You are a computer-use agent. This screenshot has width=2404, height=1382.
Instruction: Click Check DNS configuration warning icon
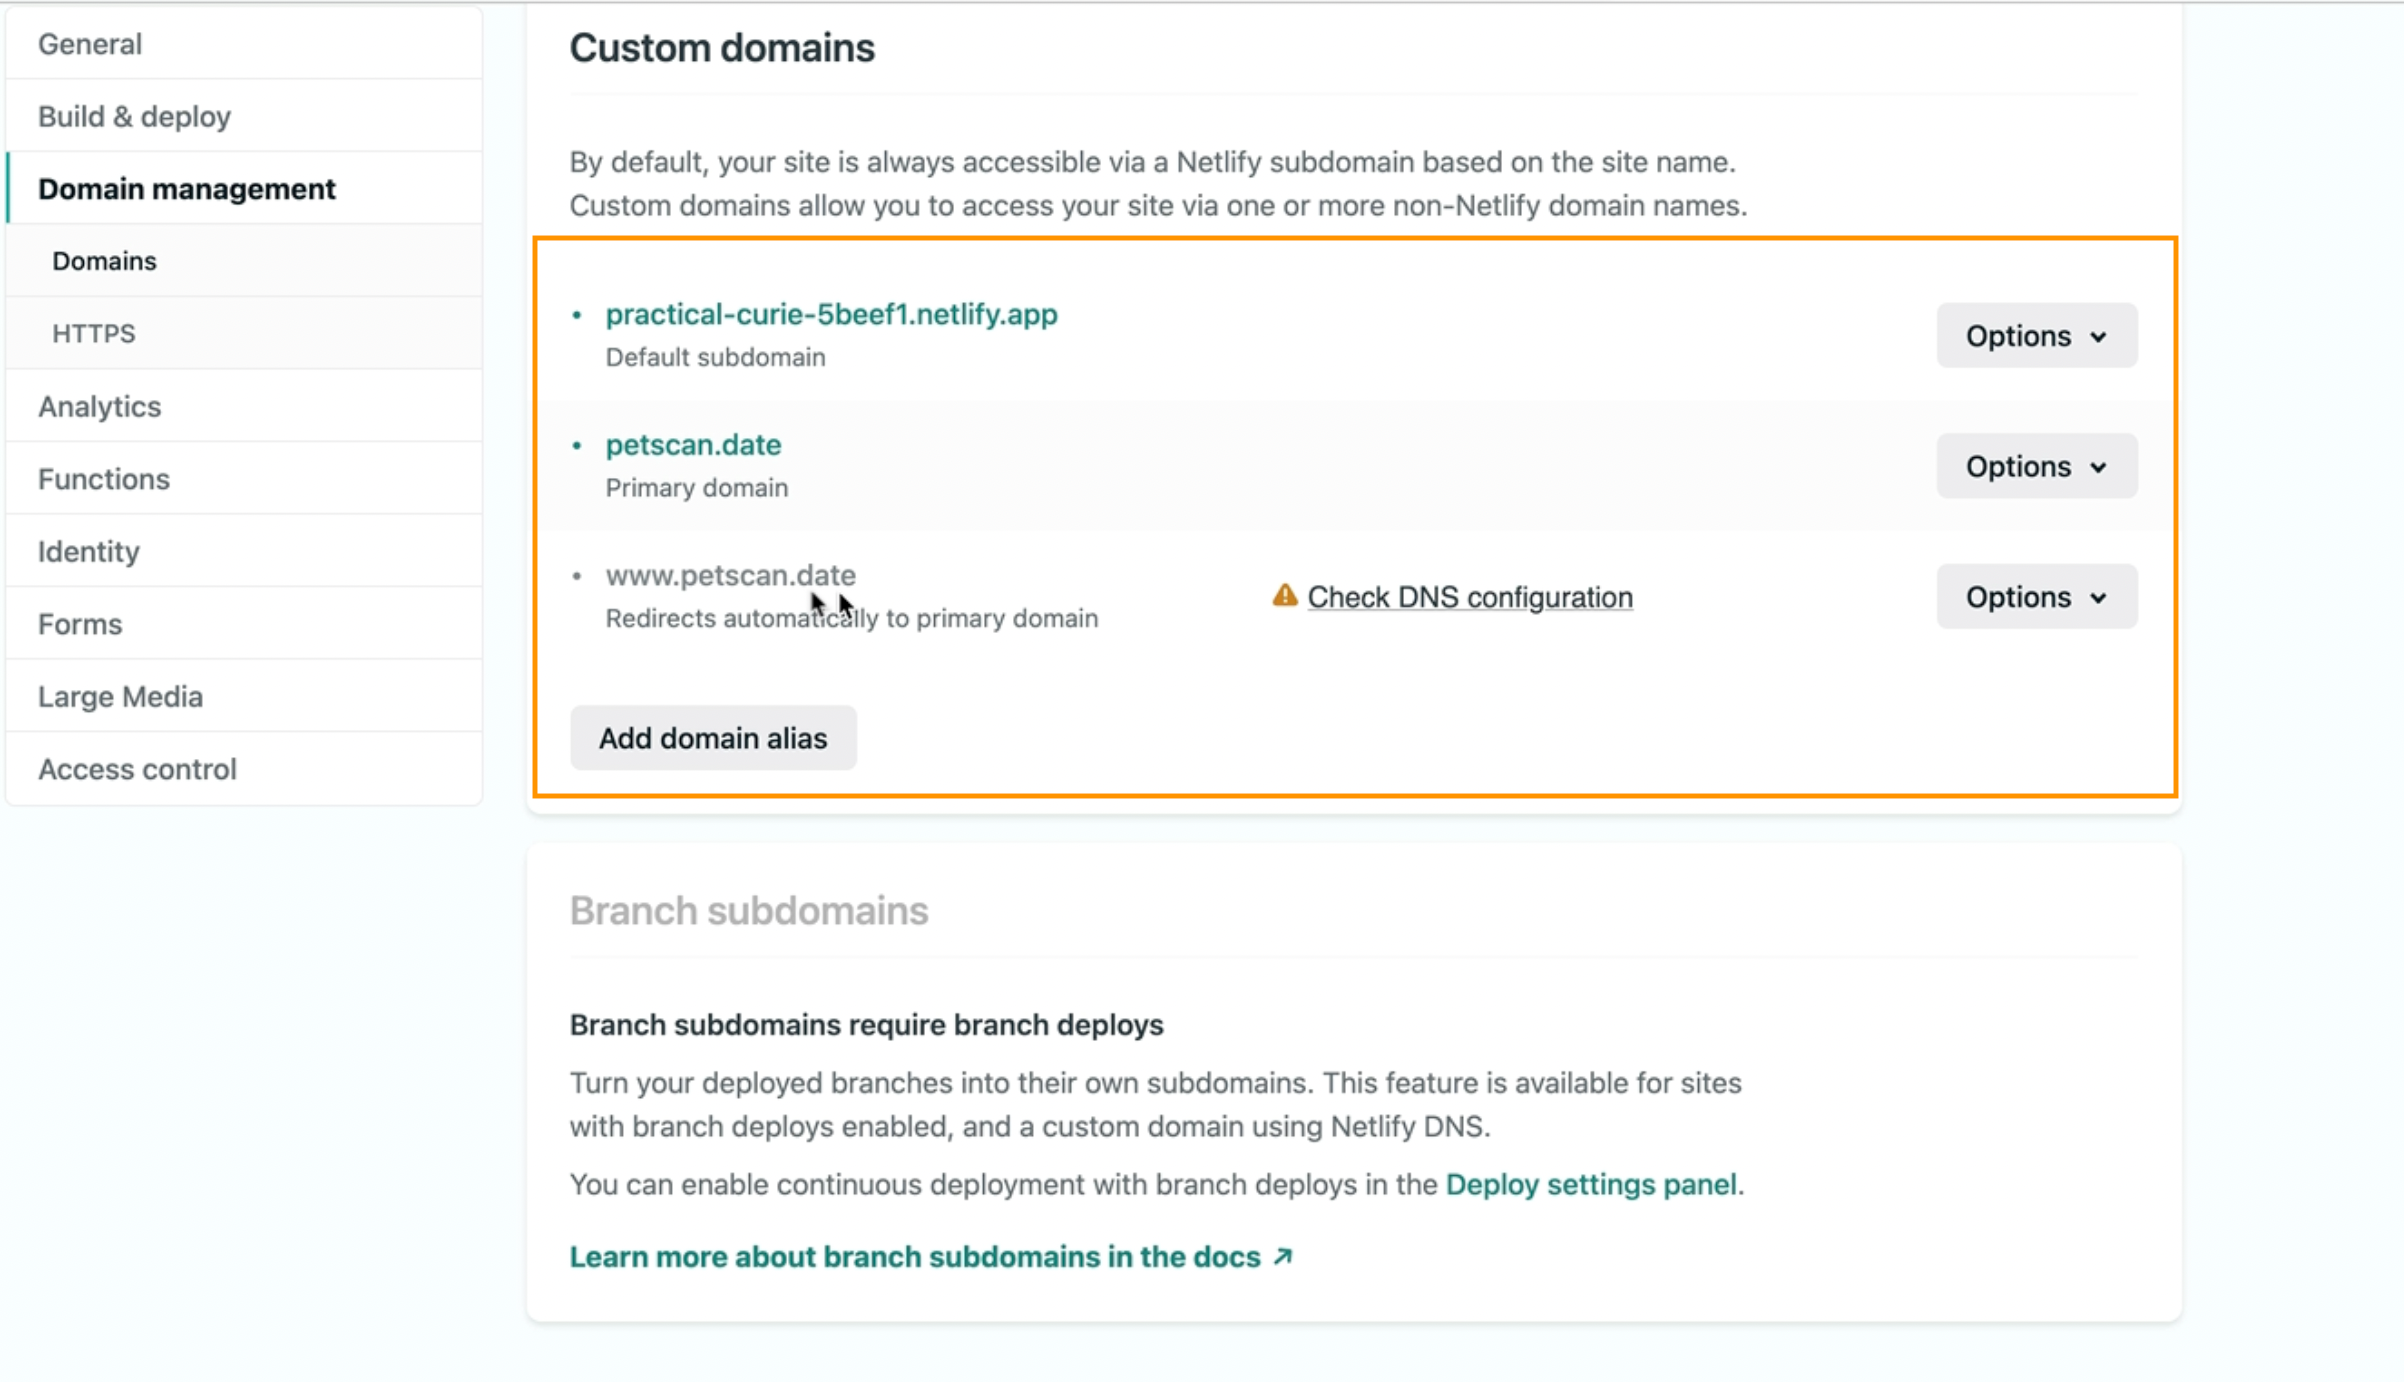pyautogui.click(x=1286, y=596)
